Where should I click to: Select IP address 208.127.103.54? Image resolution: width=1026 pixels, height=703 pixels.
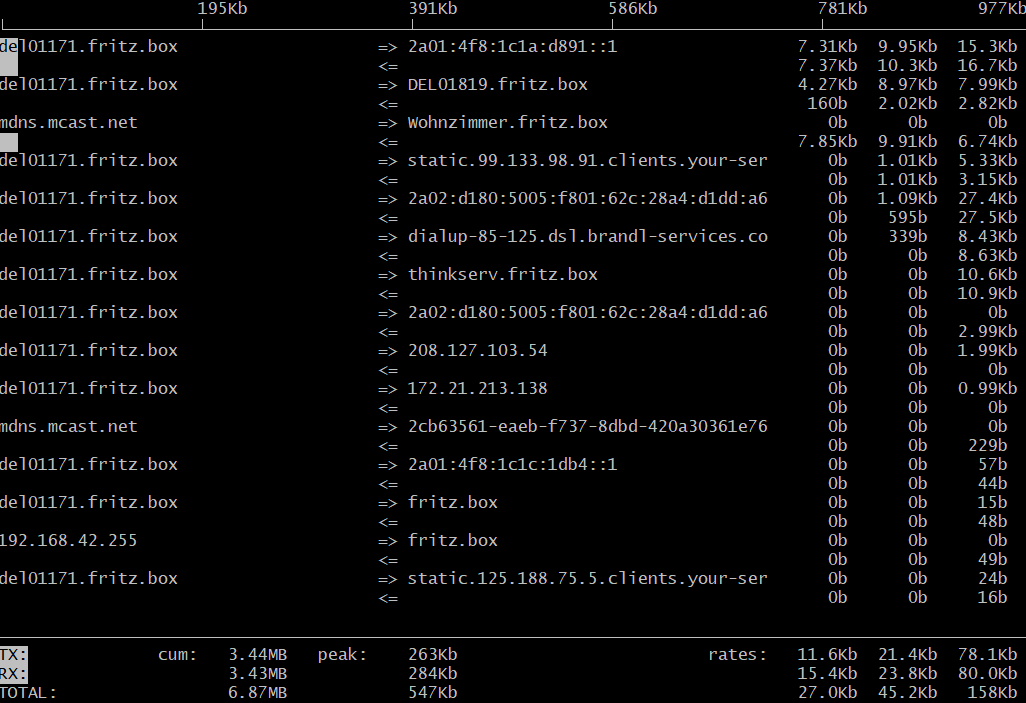coord(477,351)
